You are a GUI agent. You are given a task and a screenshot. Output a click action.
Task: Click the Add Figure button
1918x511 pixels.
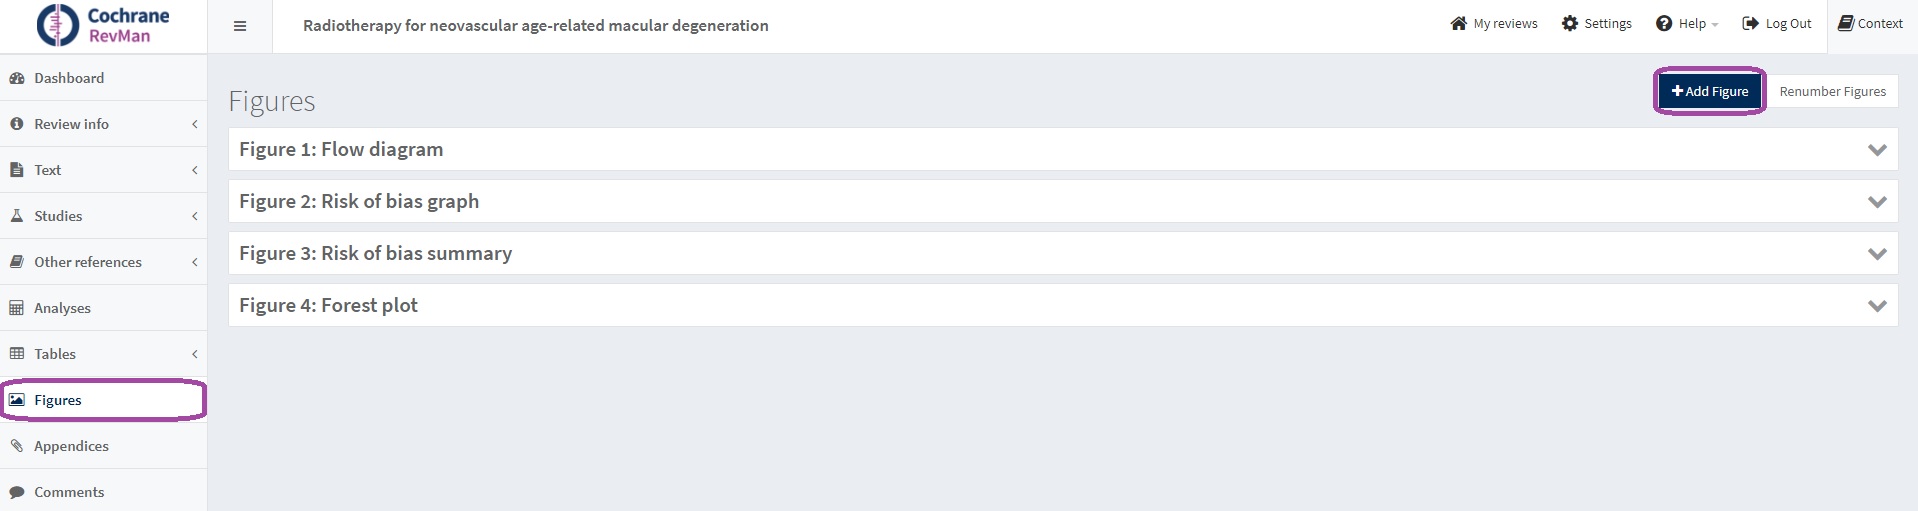[1710, 91]
